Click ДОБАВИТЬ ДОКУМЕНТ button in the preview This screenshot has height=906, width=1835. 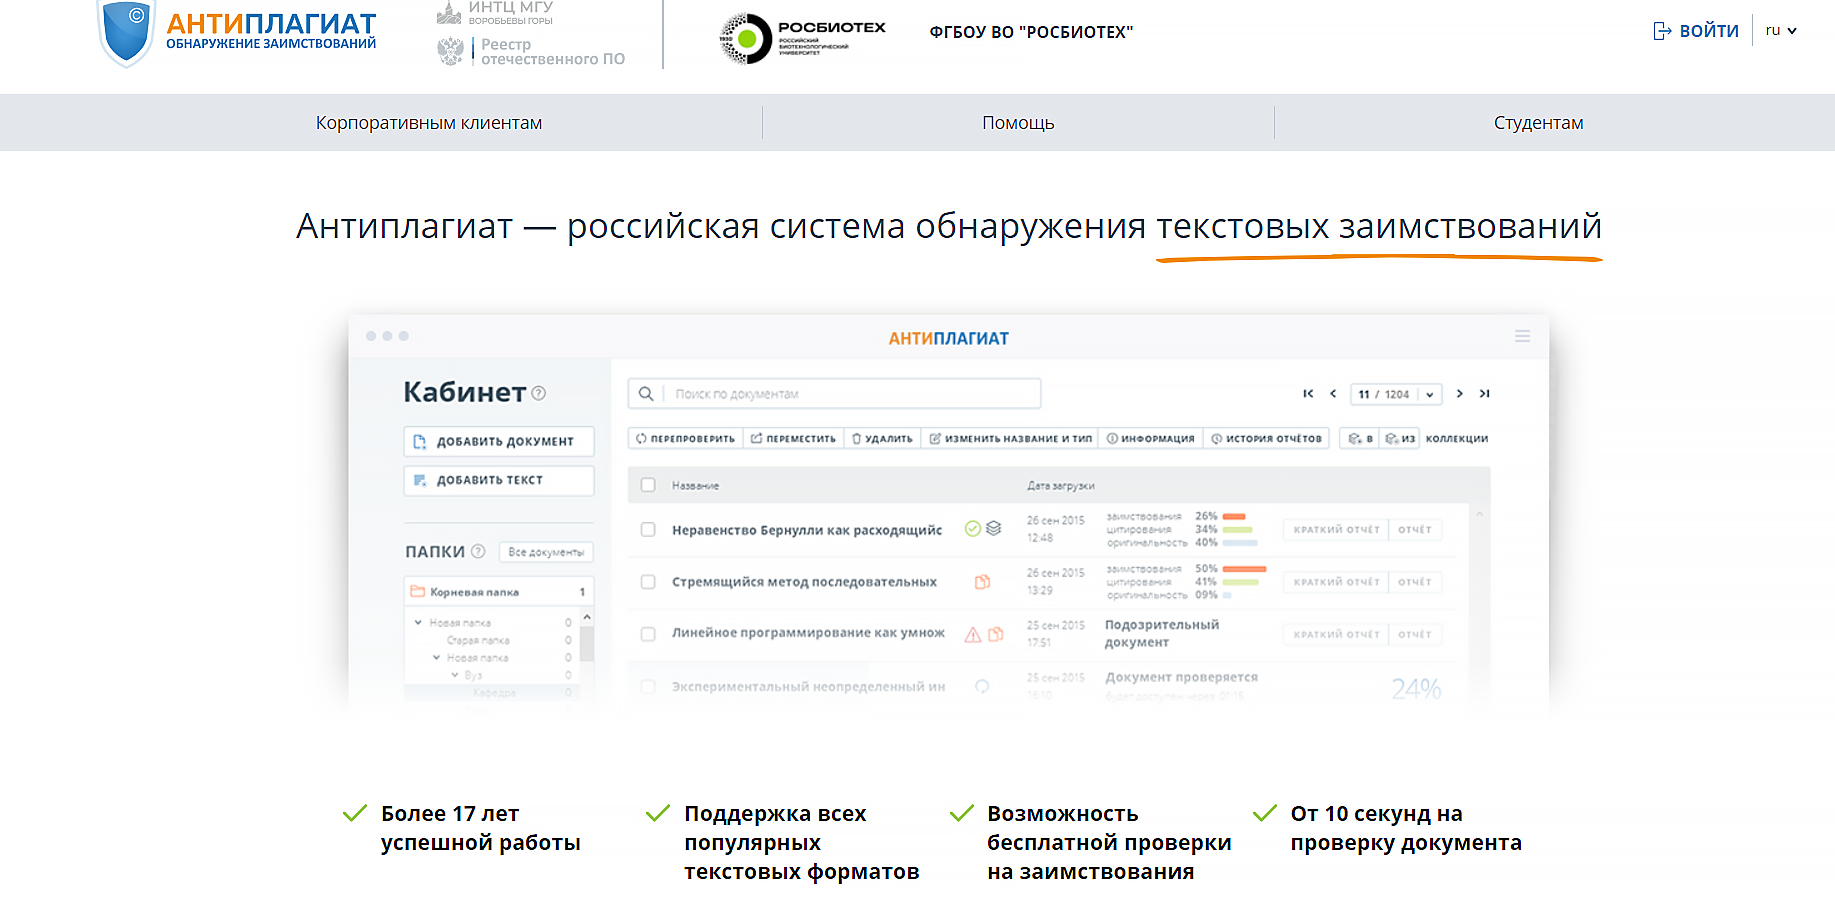499,441
